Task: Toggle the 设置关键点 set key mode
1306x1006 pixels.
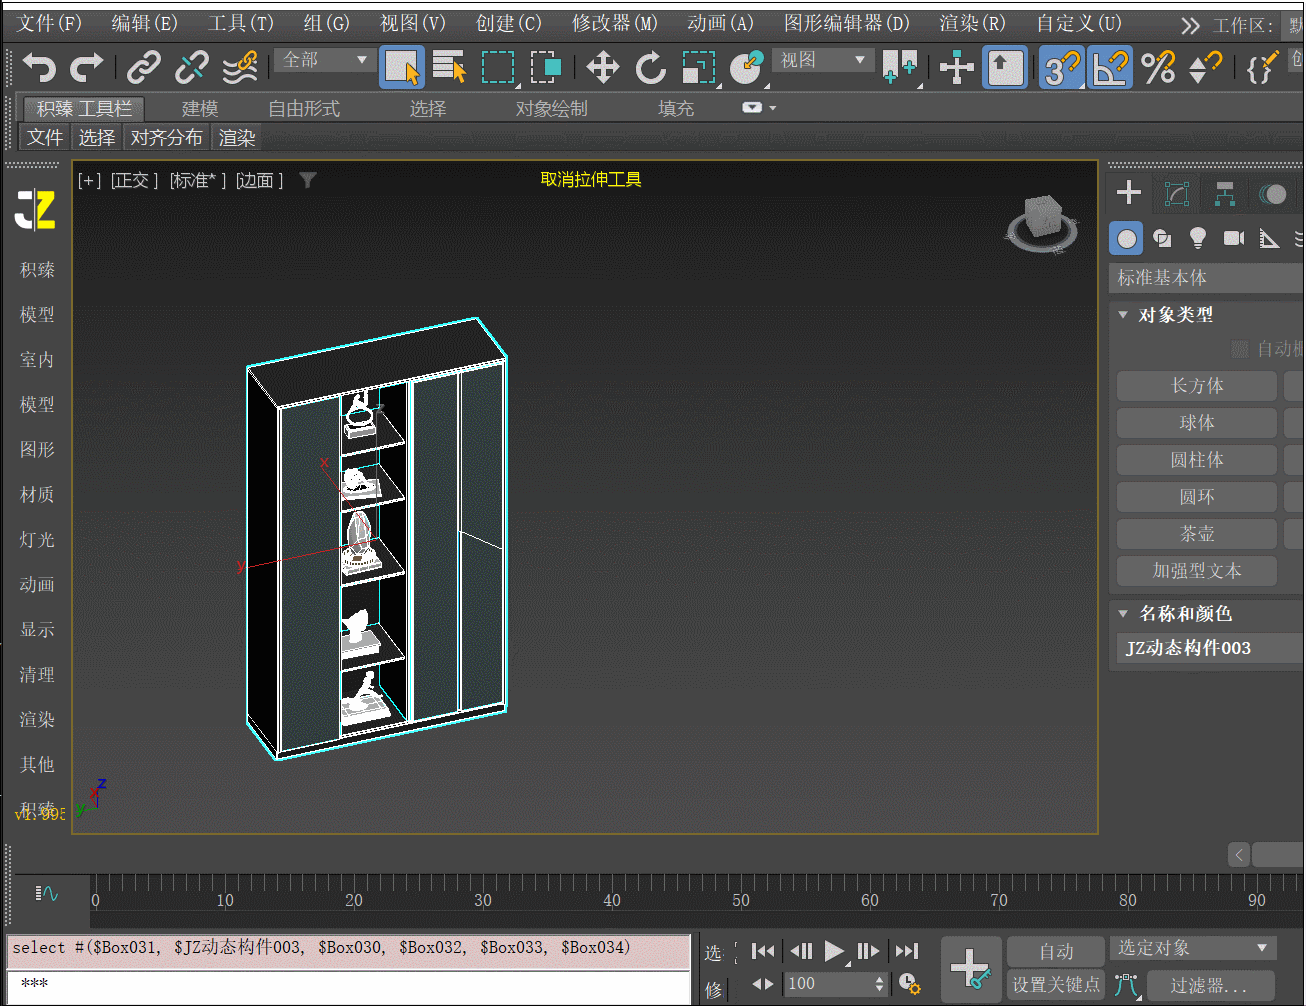Action: 1056,985
